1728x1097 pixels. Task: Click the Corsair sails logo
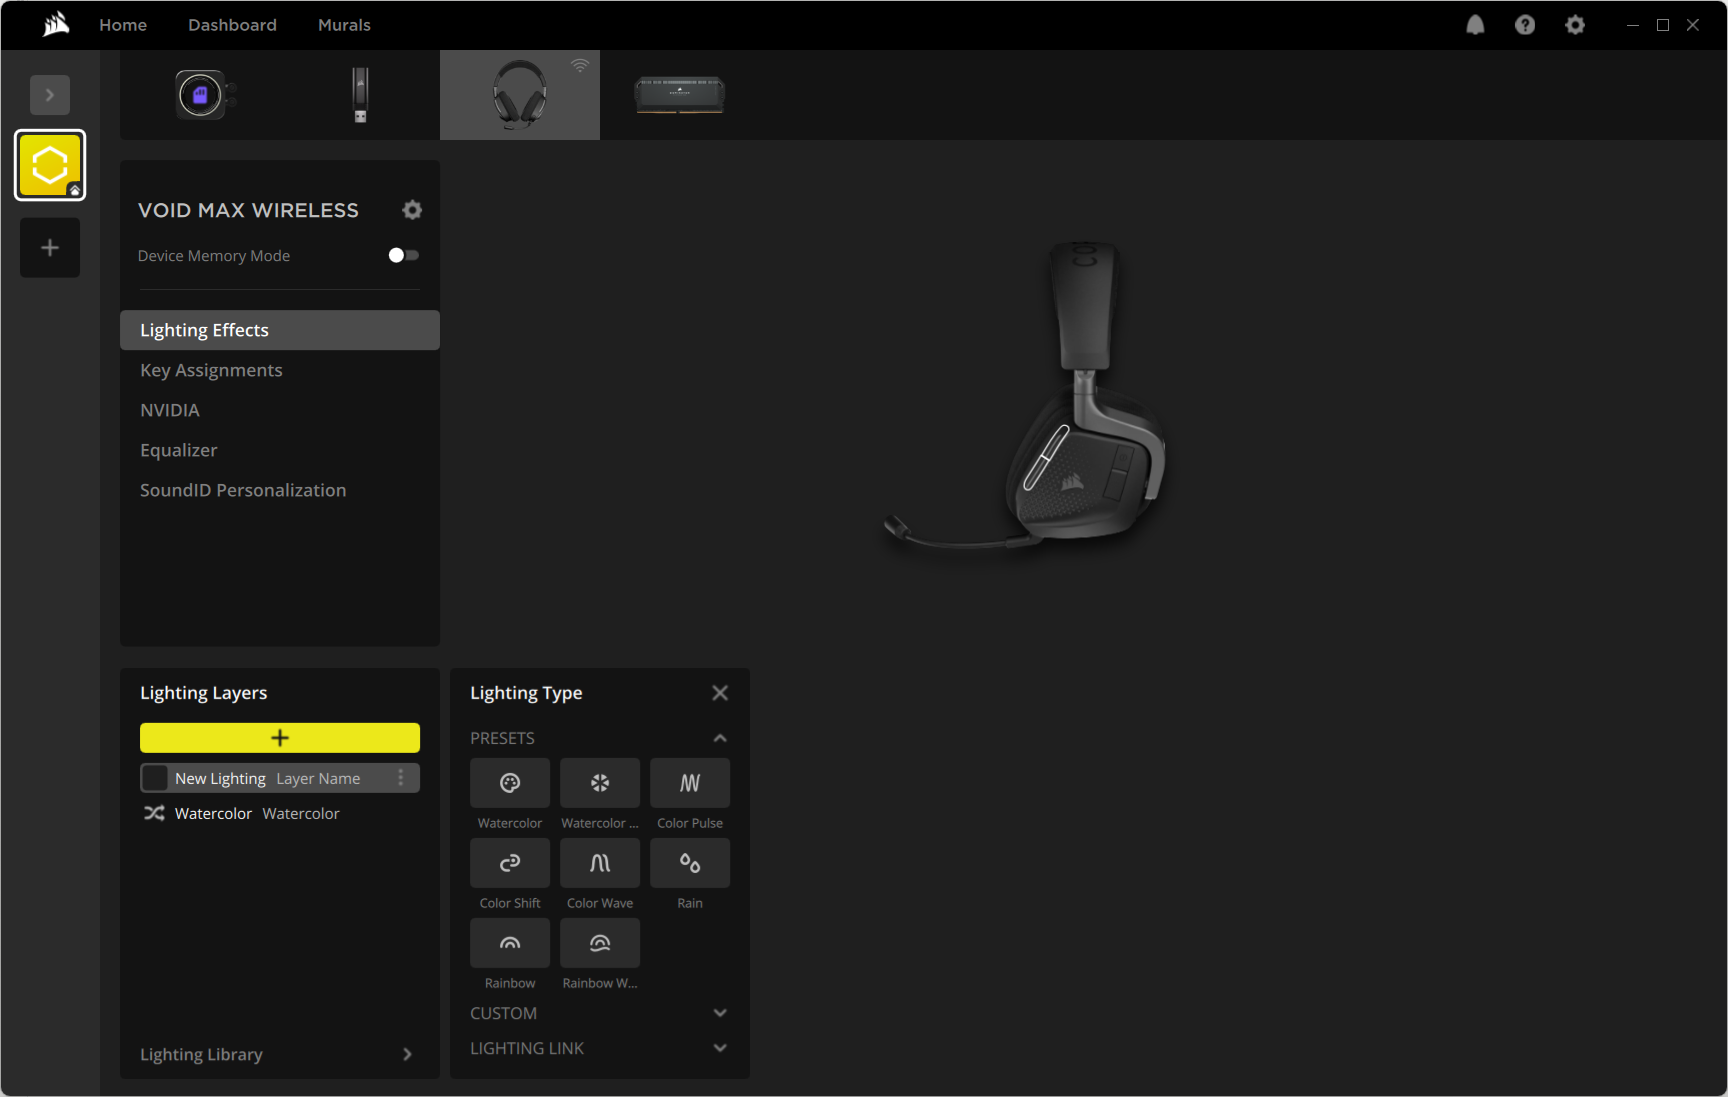pos(57,24)
